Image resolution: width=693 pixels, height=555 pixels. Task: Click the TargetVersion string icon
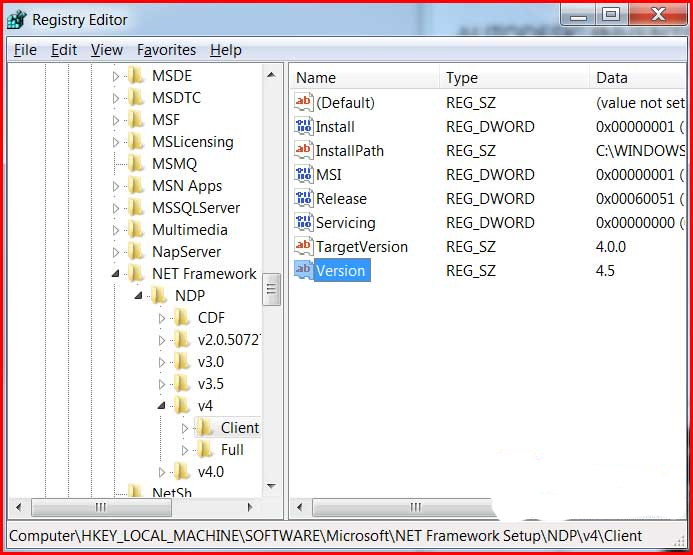[304, 246]
